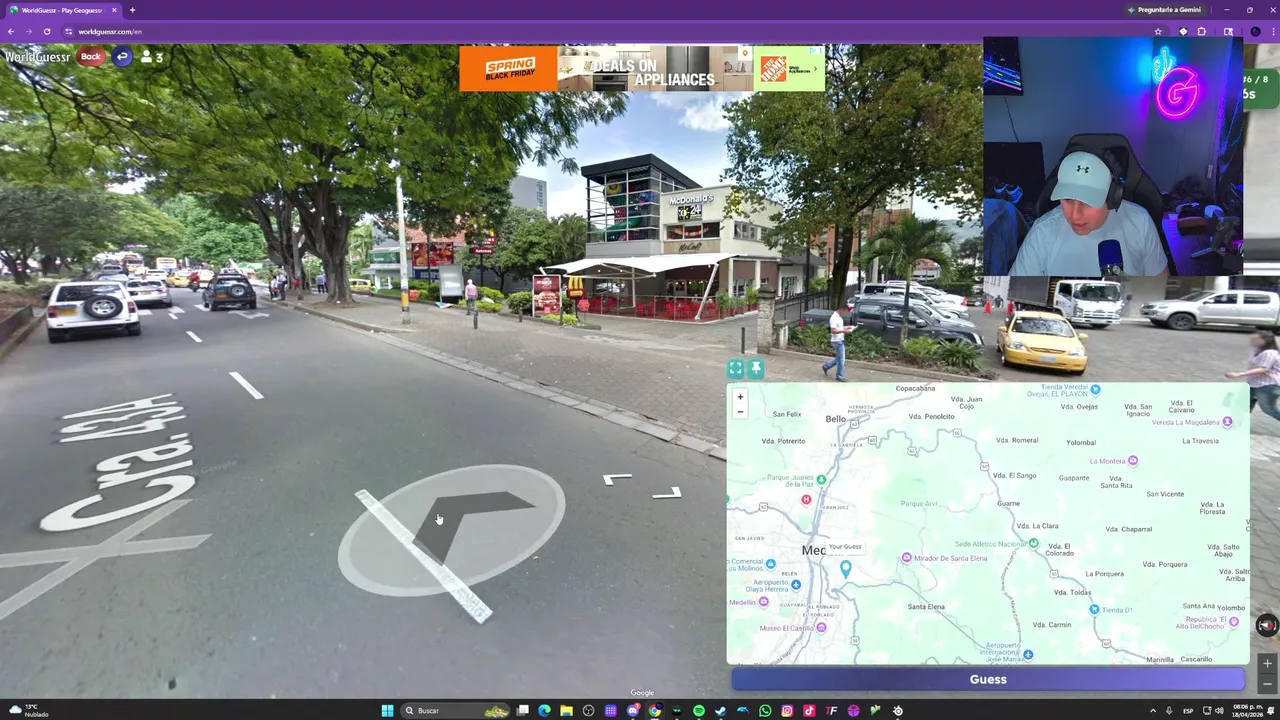
Task: Open Instagram from the taskbar
Action: click(787, 711)
